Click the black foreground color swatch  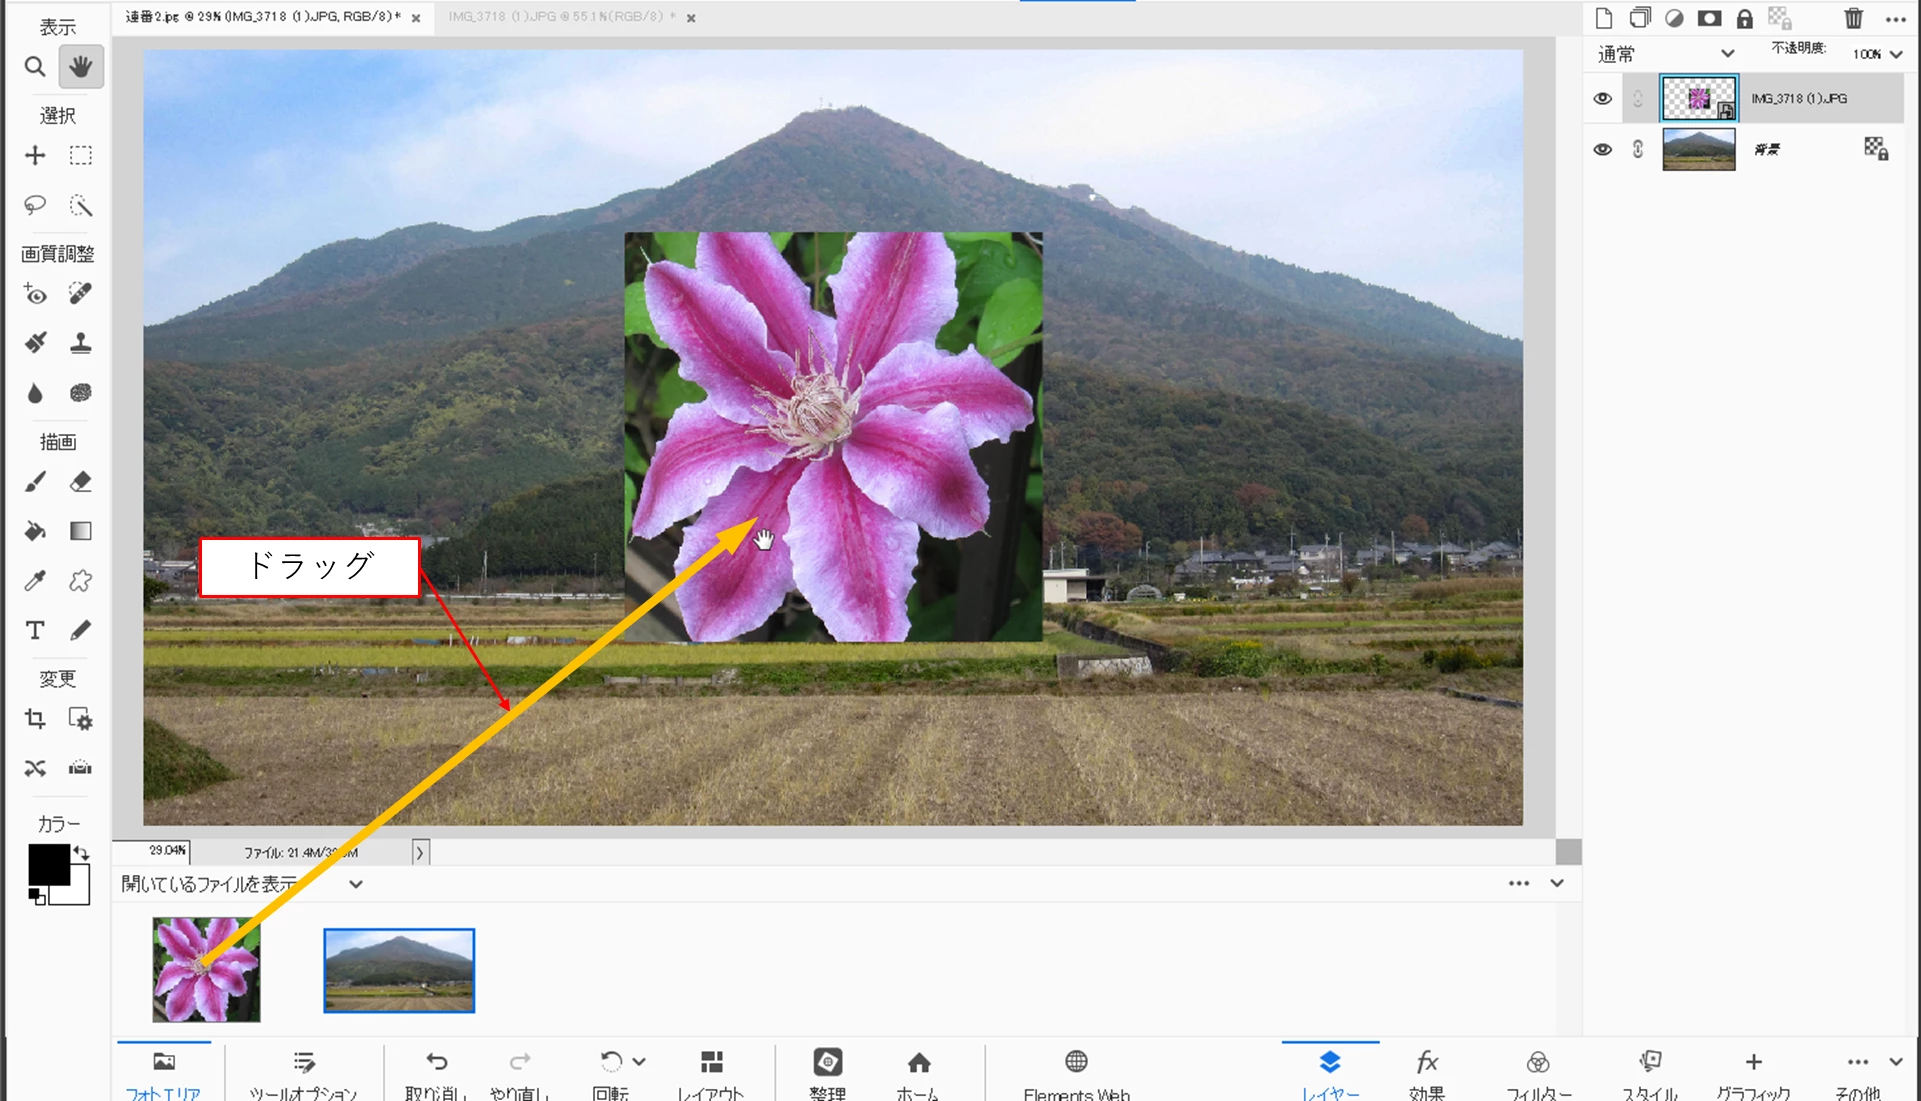click(47, 864)
